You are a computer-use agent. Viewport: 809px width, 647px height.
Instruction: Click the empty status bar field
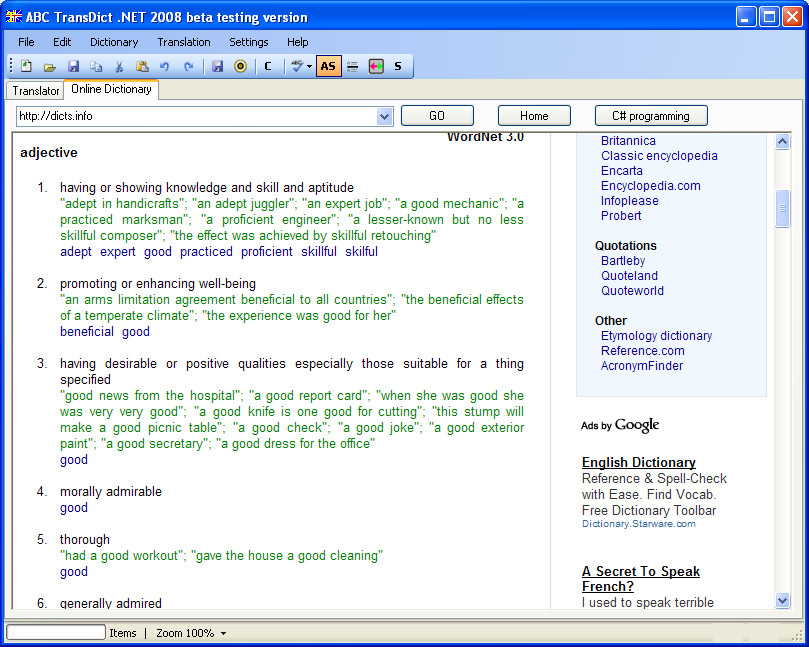(x=56, y=633)
